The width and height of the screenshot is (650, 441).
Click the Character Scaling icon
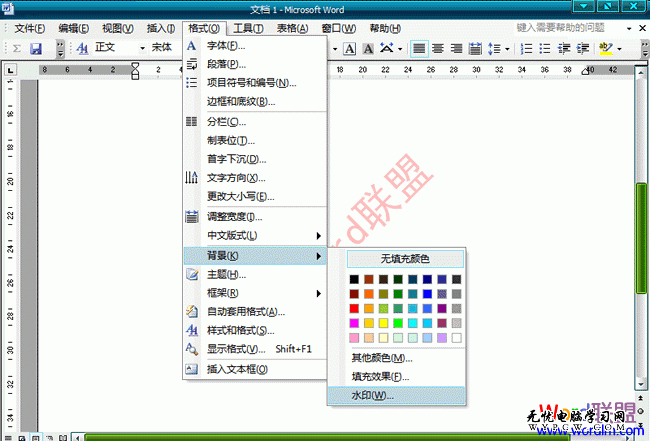point(387,48)
